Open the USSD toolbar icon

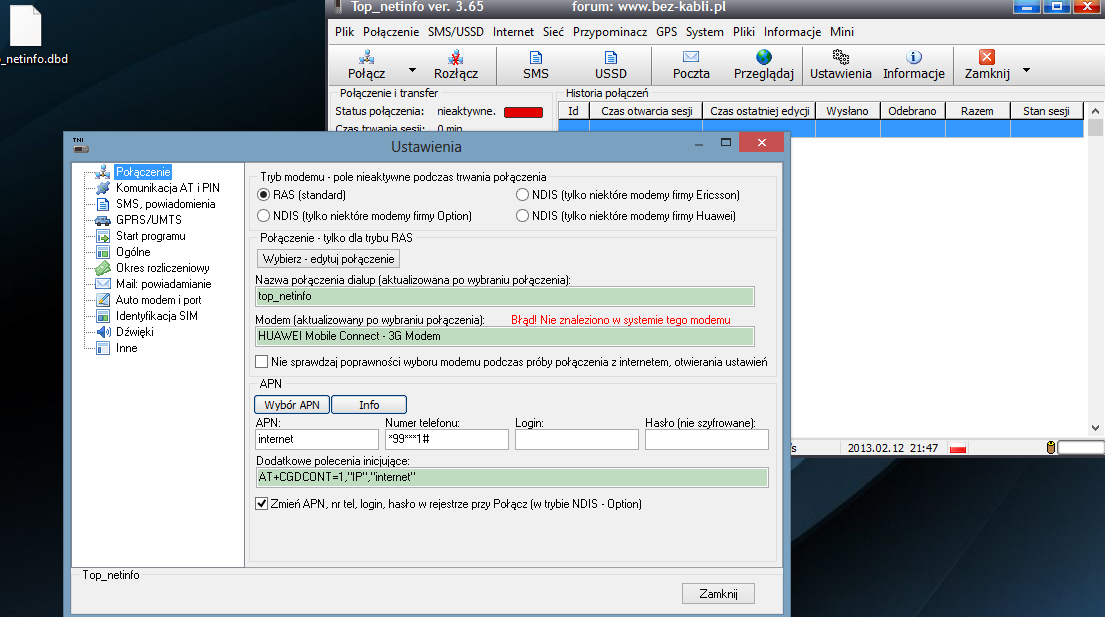click(611, 65)
